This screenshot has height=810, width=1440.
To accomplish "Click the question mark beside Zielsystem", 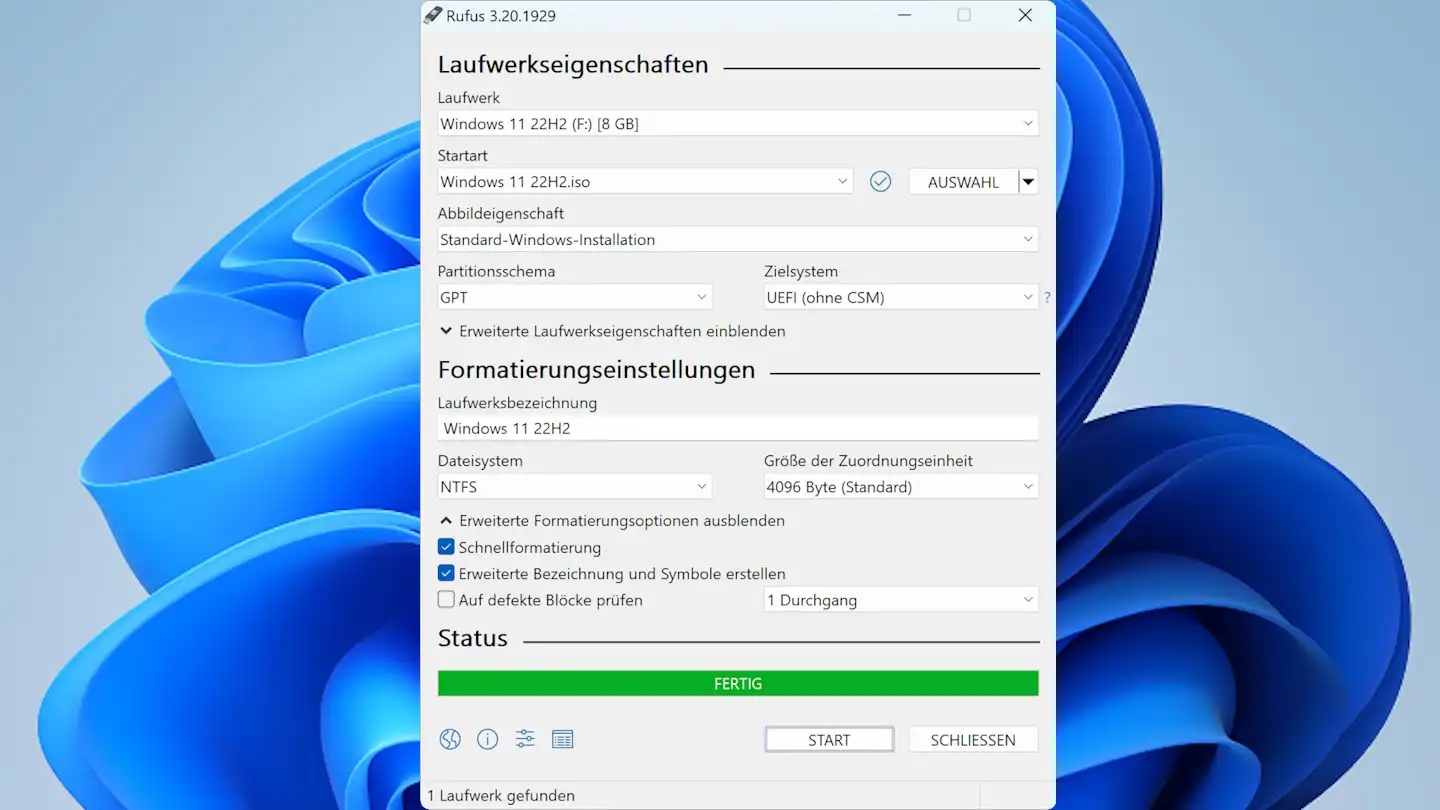I will point(1047,298).
